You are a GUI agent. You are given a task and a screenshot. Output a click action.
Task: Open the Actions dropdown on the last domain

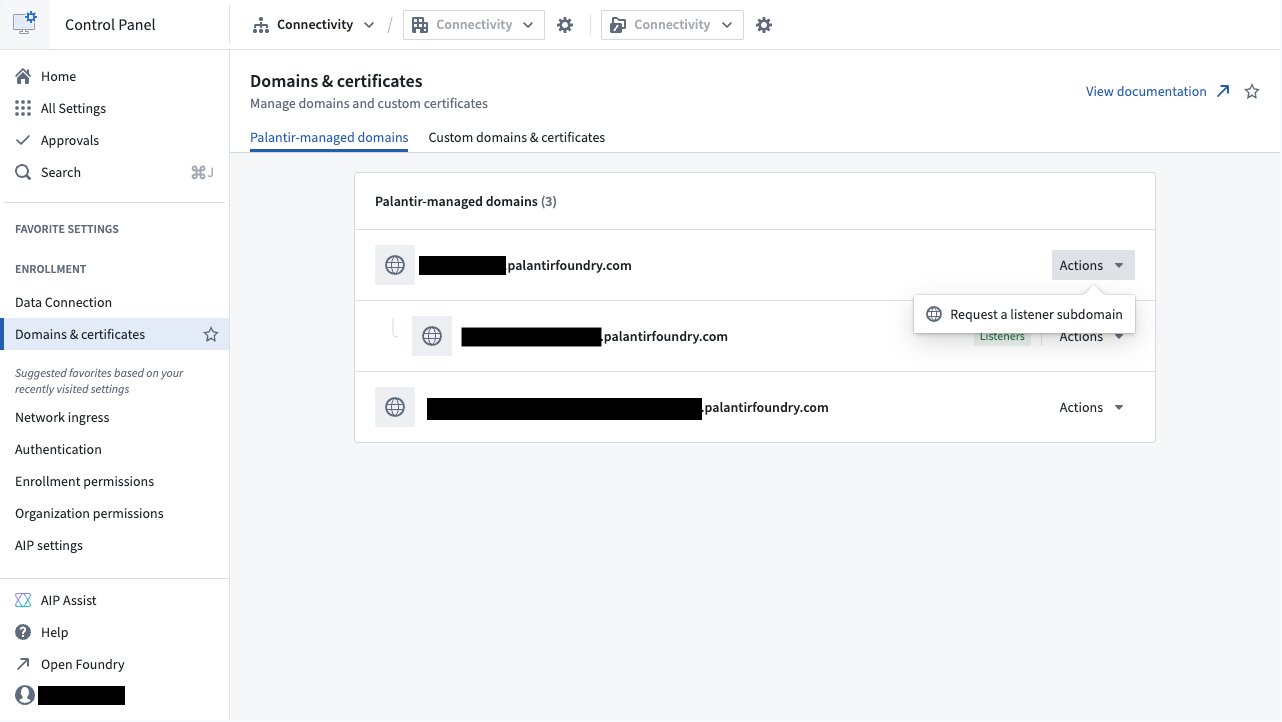point(1090,407)
